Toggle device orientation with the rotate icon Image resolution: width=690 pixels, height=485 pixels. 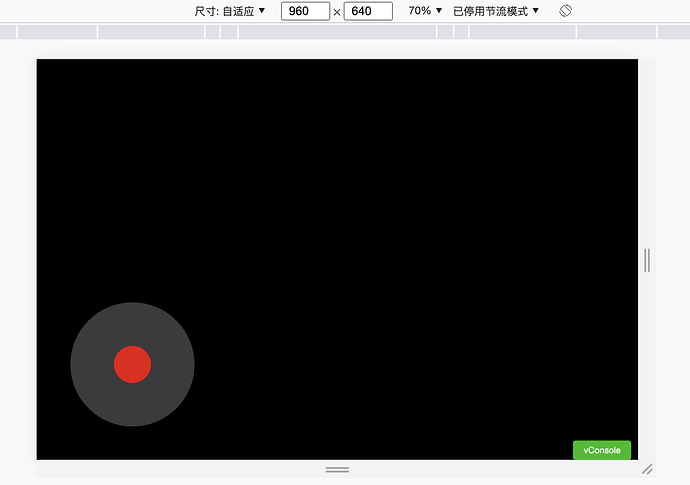coord(565,11)
